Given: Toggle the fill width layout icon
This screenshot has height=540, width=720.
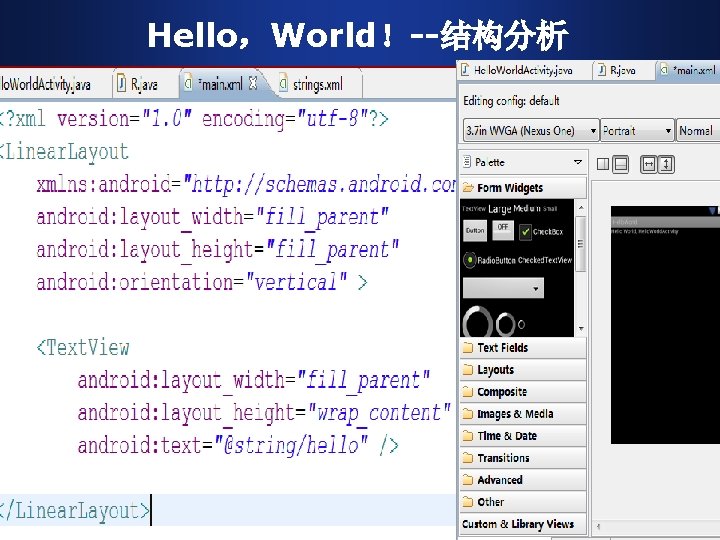Looking at the screenshot, I should coord(648,164).
